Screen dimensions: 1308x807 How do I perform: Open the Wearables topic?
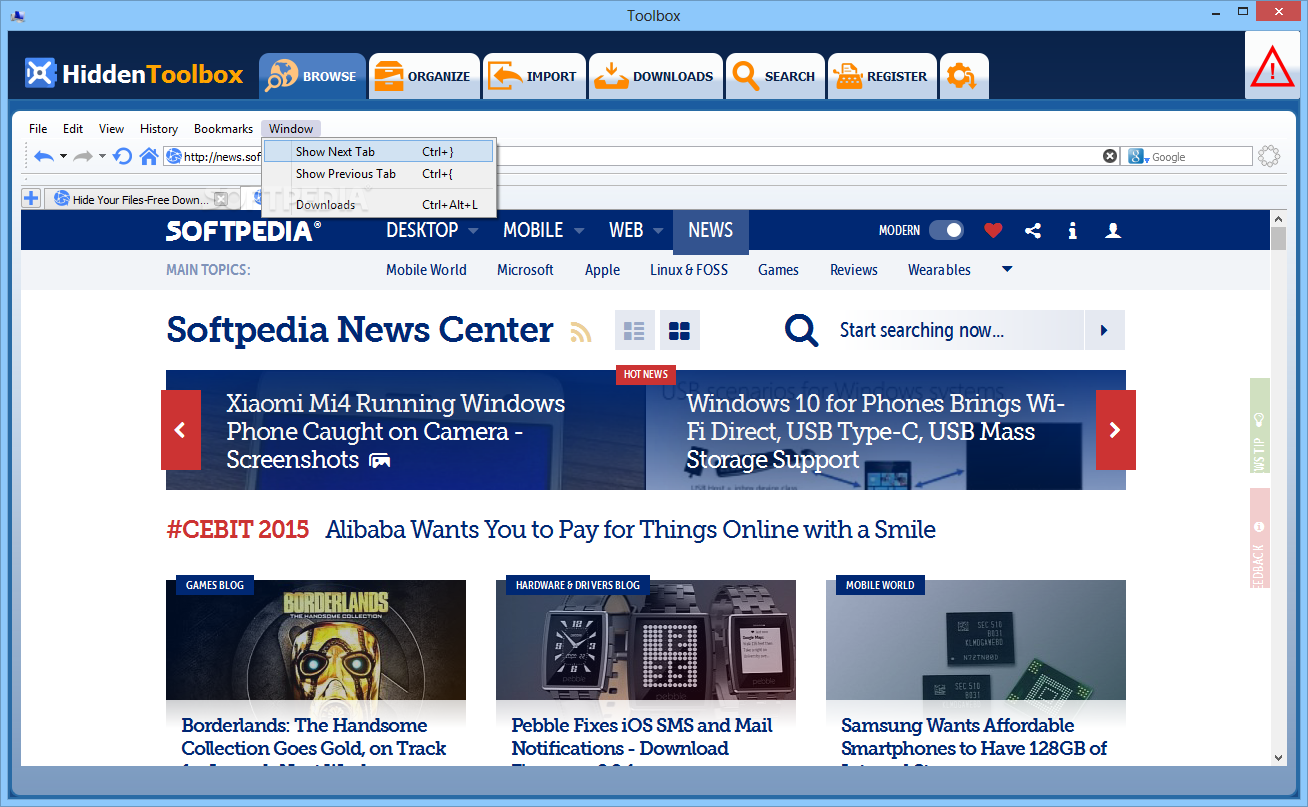pos(939,270)
